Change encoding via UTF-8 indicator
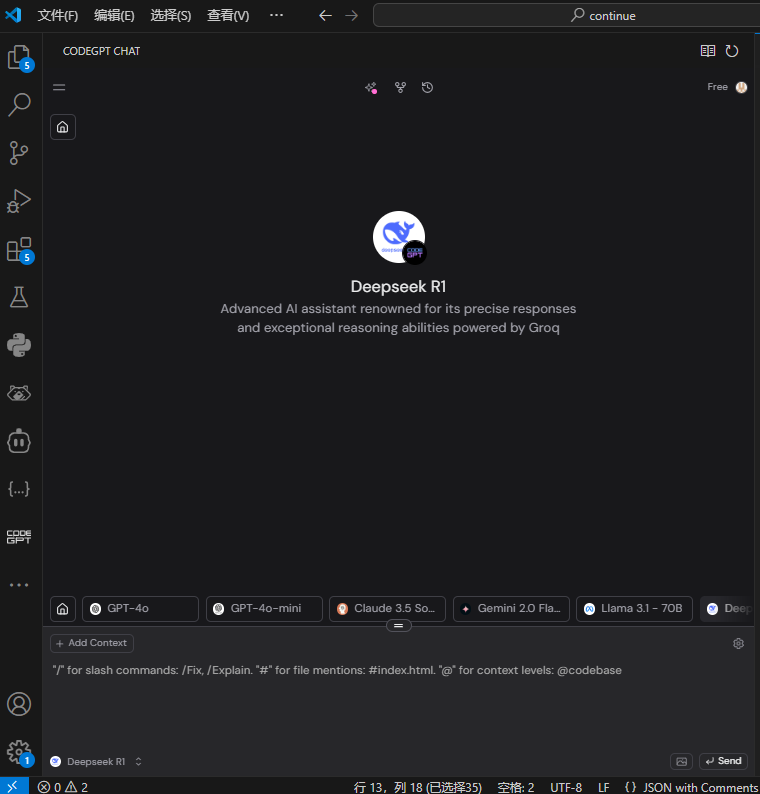Viewport: 760px width, 794px height. point(566,787)
